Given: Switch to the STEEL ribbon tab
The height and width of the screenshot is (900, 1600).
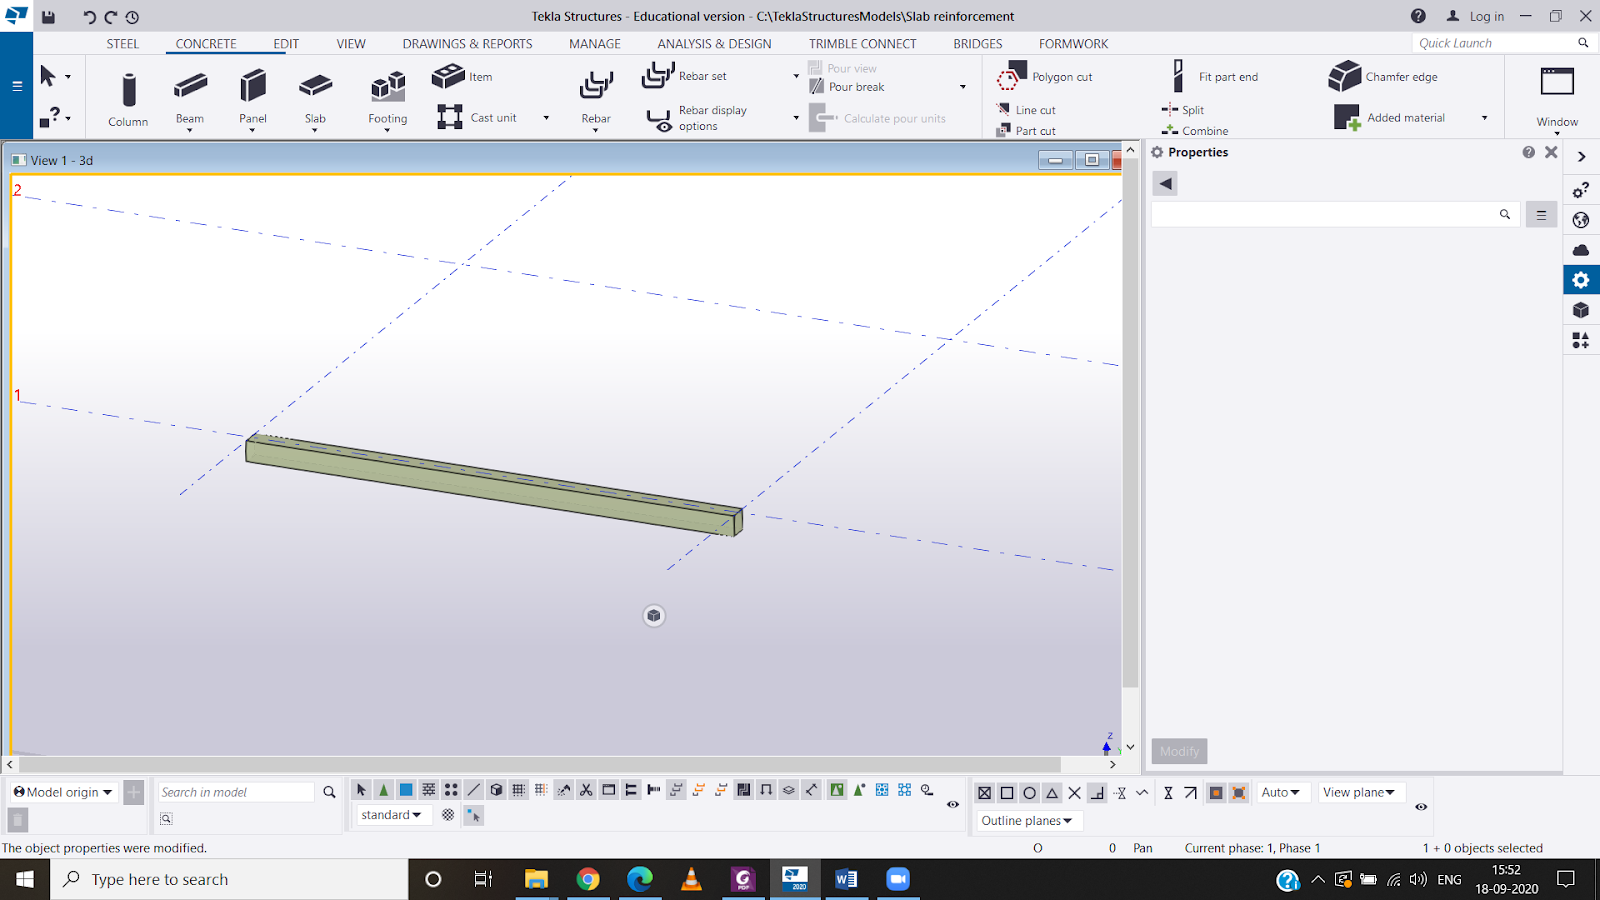Looking at the screenshot, I should (123, 44).
